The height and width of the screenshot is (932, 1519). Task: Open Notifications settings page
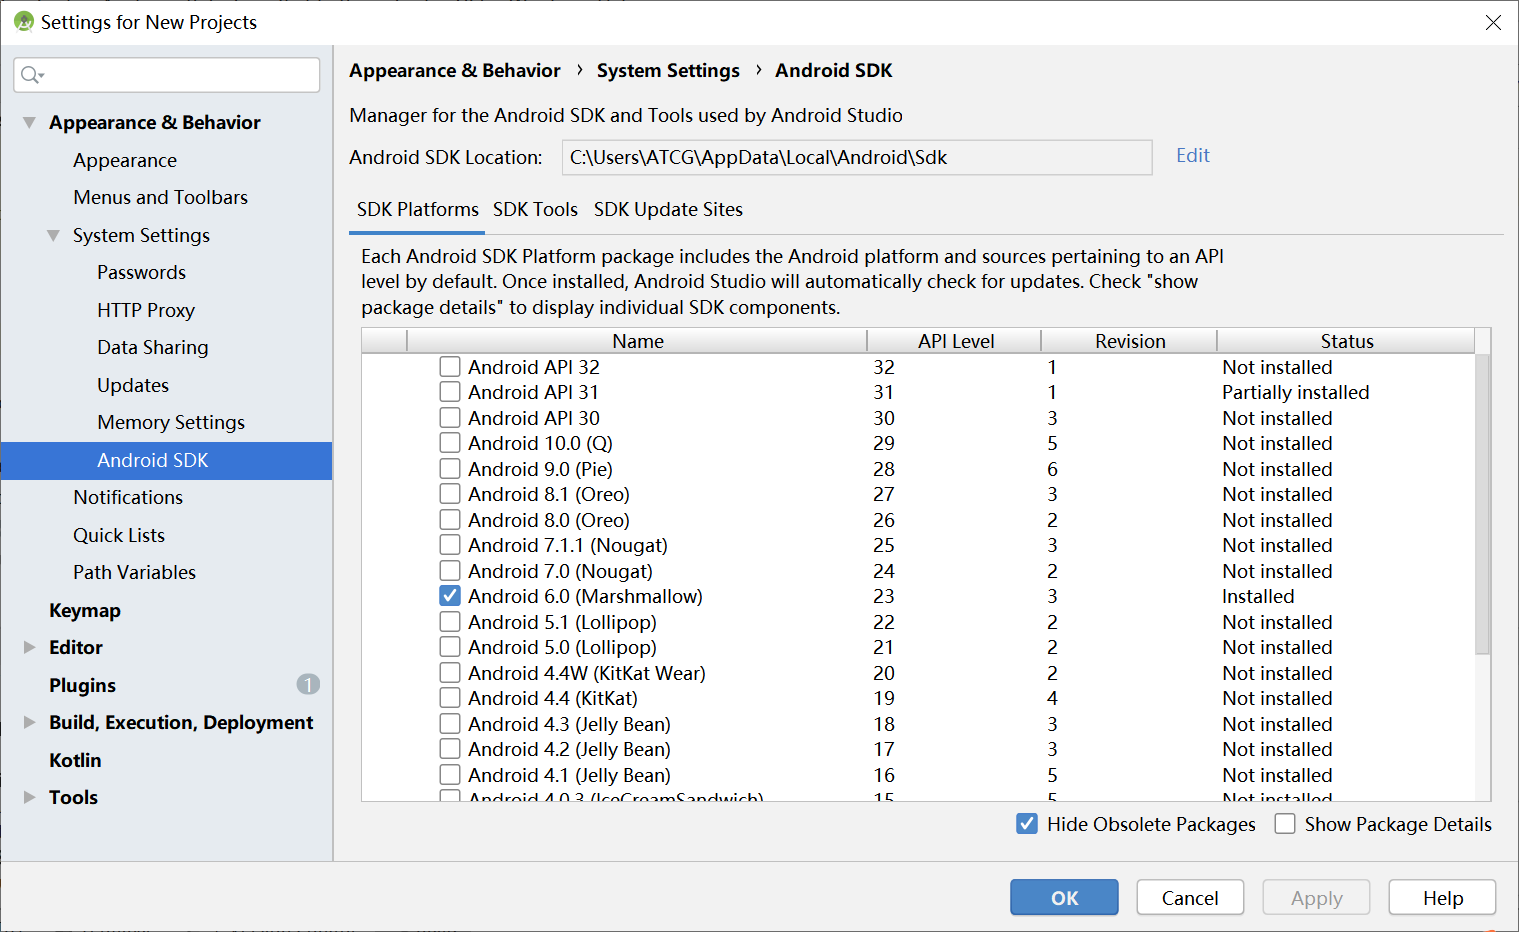(x=128, y=497)
